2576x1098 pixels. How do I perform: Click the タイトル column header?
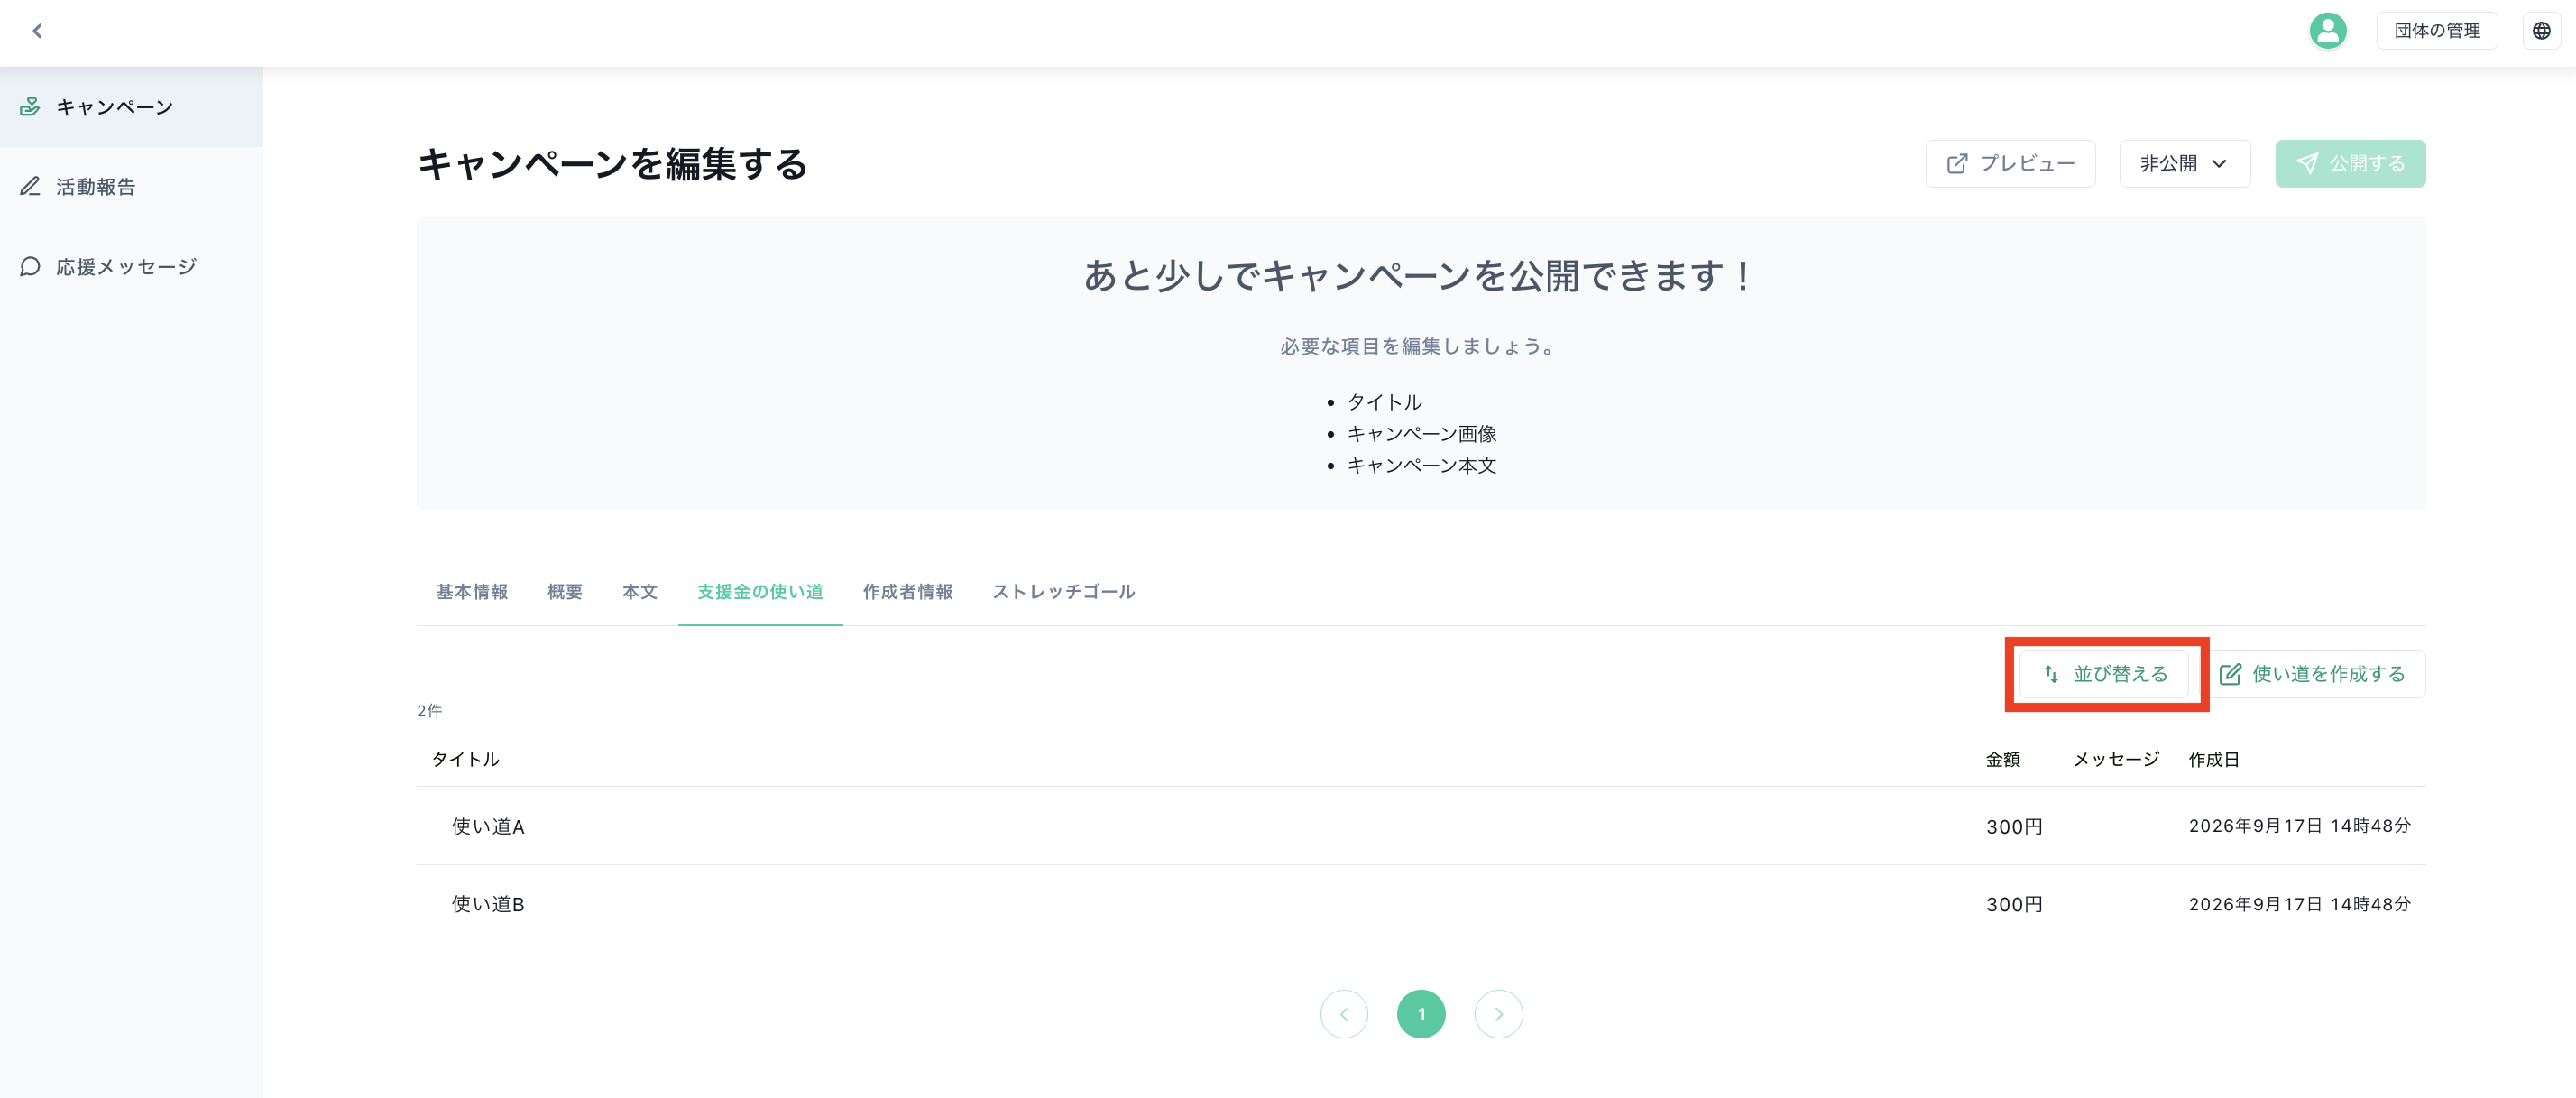tap(465, 760)
